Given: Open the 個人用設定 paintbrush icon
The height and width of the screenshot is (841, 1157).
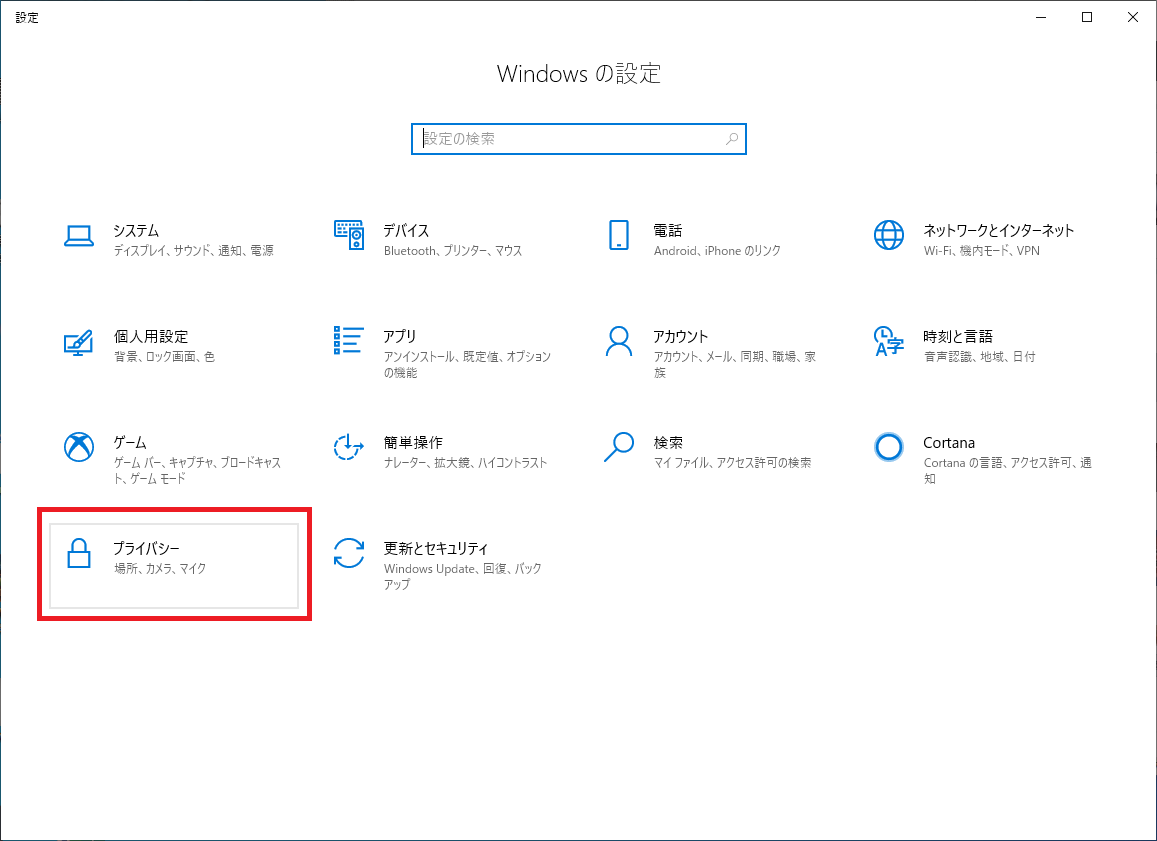Looking at the screenshot, I should 78,342.
